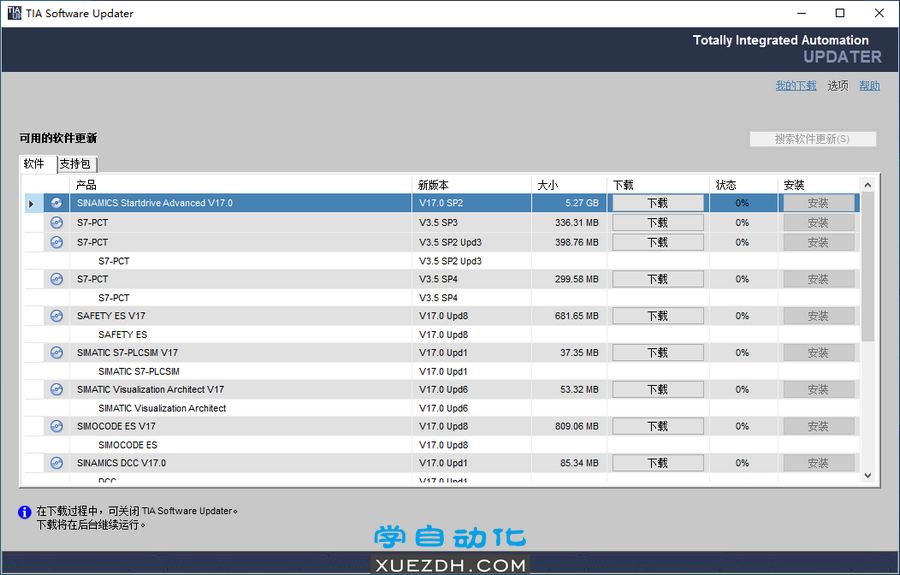900x575 pixels.
Task: Download S7-PCT V3.5 SP2 Upd3
Action: (x=658, y=242)
